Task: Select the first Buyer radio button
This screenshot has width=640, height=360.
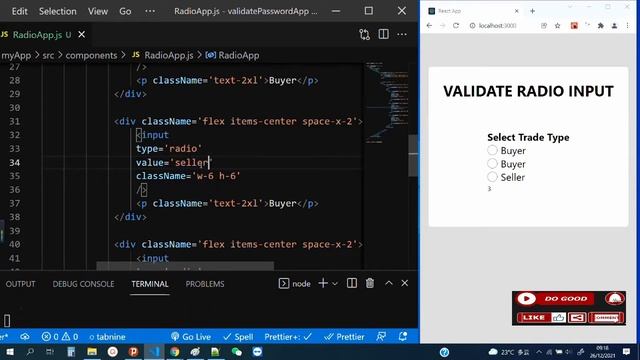Action: 492,150
